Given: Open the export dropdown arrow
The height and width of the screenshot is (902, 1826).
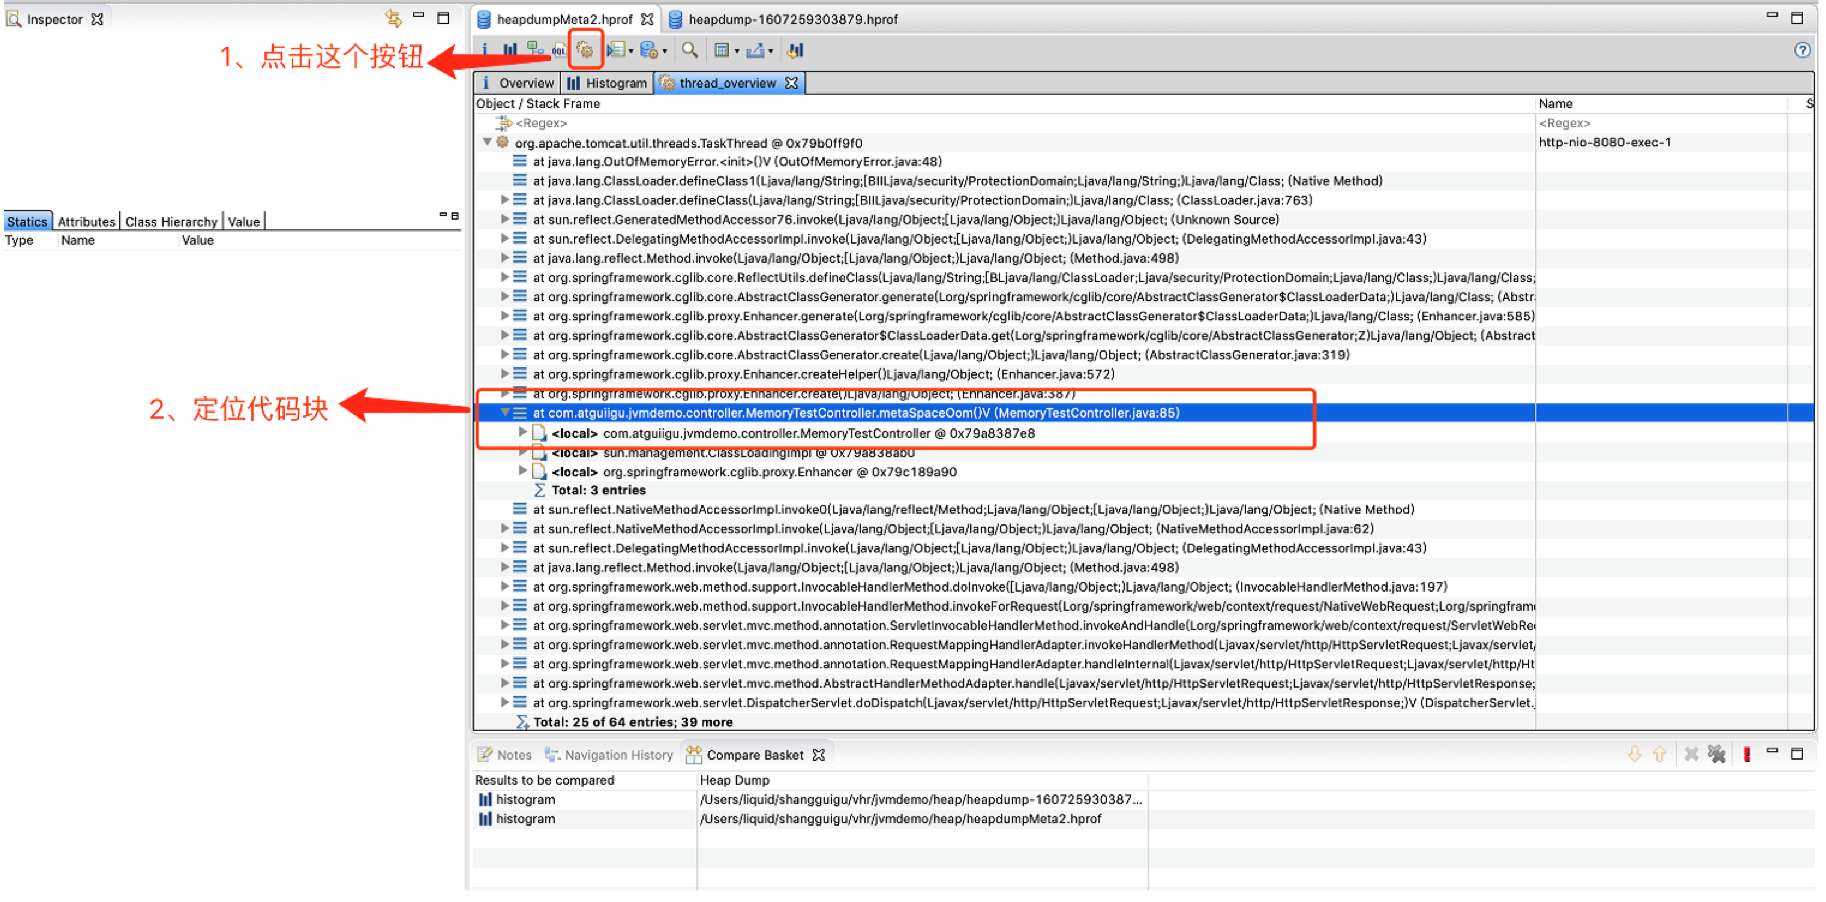Looking at the screenshot, I should (x=770, y=51).
